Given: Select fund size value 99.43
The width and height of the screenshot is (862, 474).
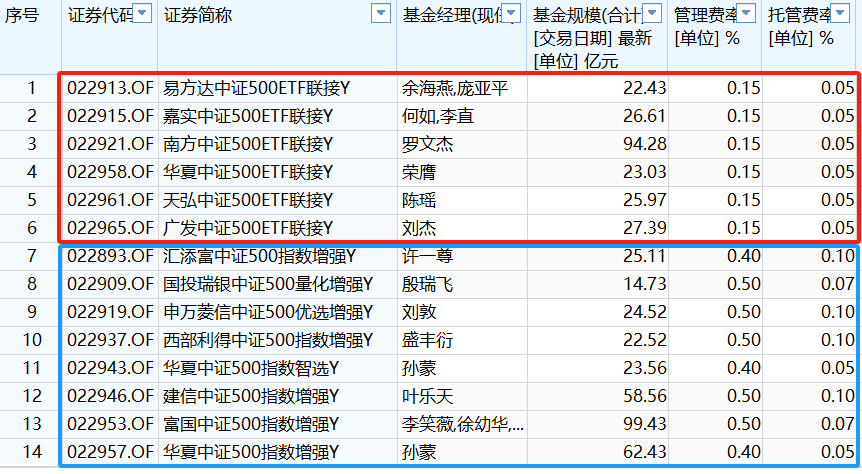Looking at the screenshot, I should (x=645, y=425).
